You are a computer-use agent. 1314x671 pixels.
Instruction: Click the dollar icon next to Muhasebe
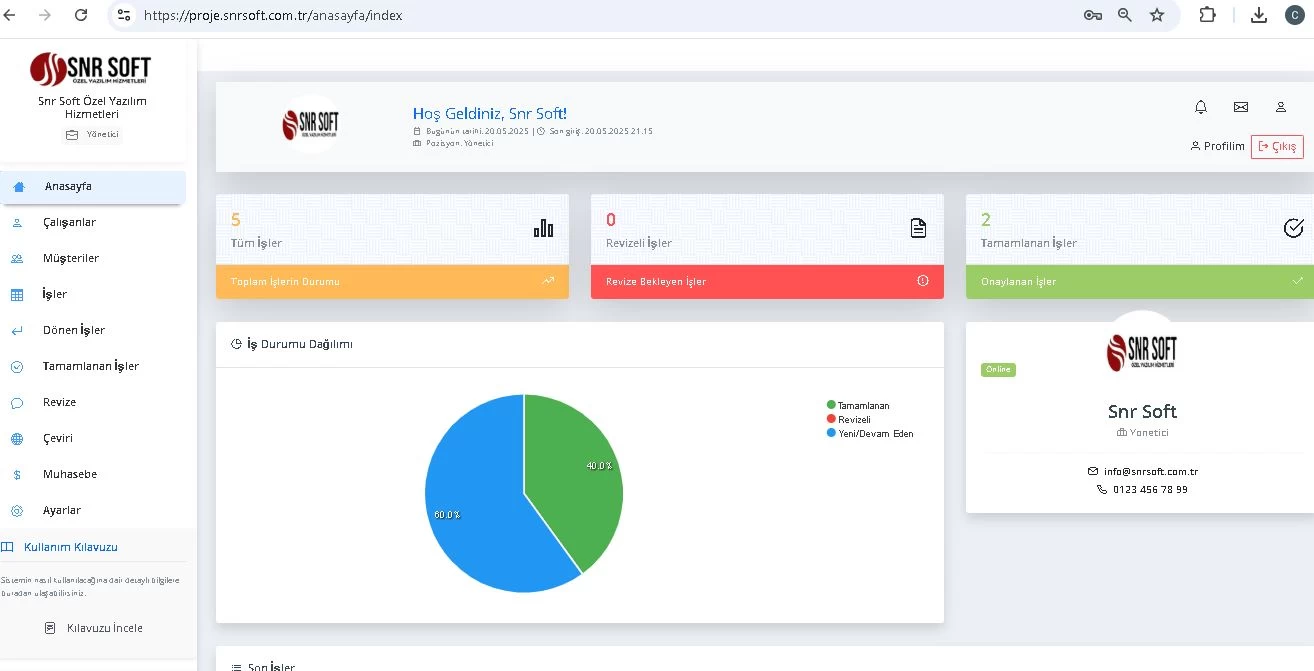[x=18, y=474]
